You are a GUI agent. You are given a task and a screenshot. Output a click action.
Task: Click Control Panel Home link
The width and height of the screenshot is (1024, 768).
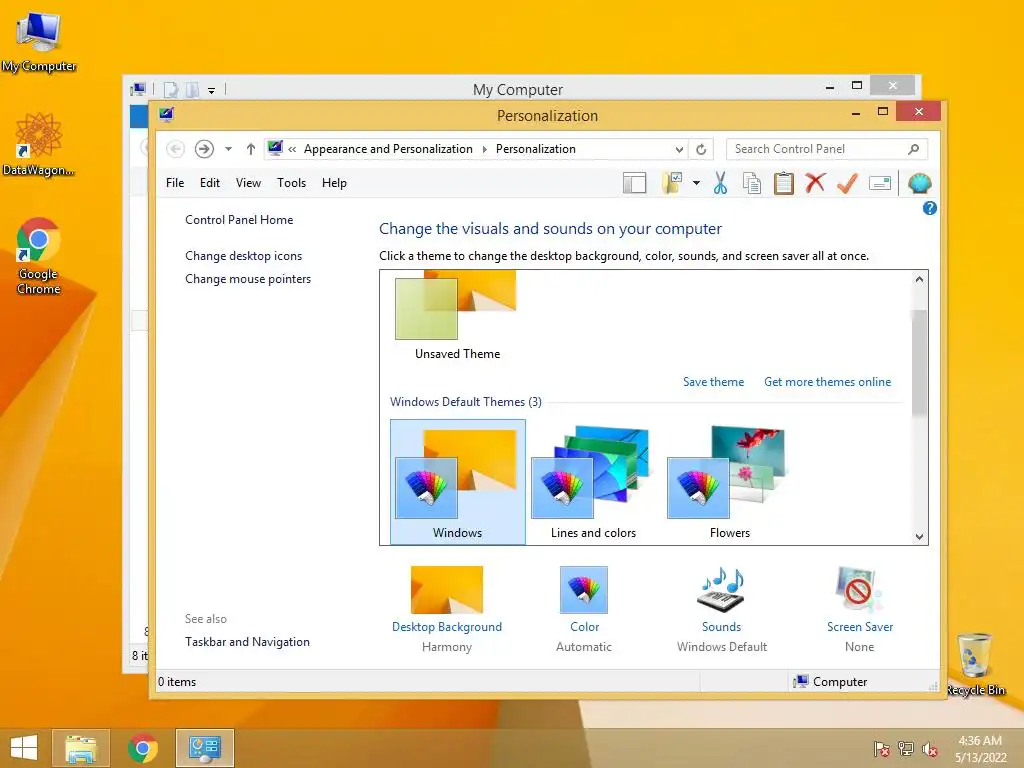point(239,220)
